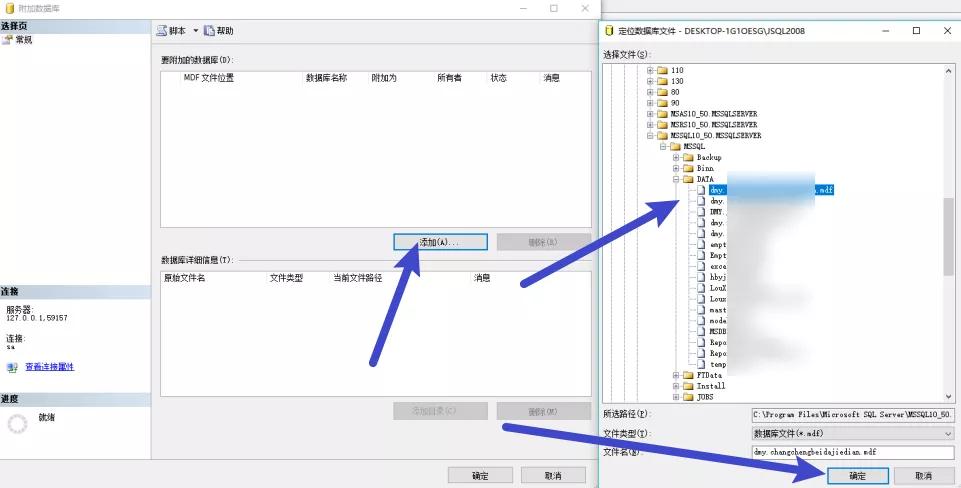Click the grayed 删除(R) button
This screenshot has width=961, height=488.
pyautogui.click(x=543, y=242)
